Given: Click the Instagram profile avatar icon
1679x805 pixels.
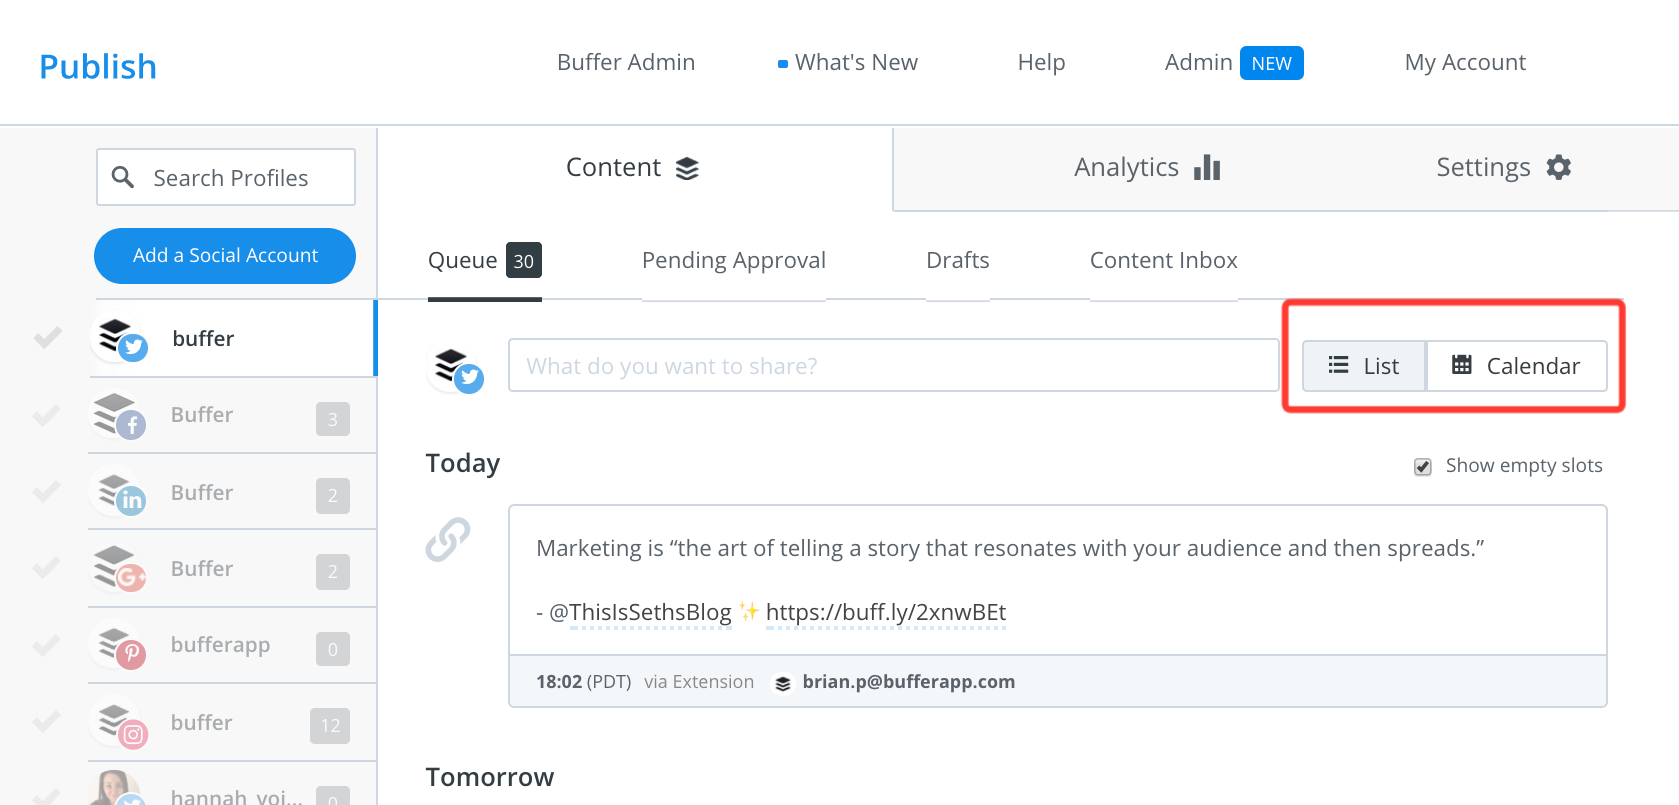Looking at the screenshot, I should point(119,722).
